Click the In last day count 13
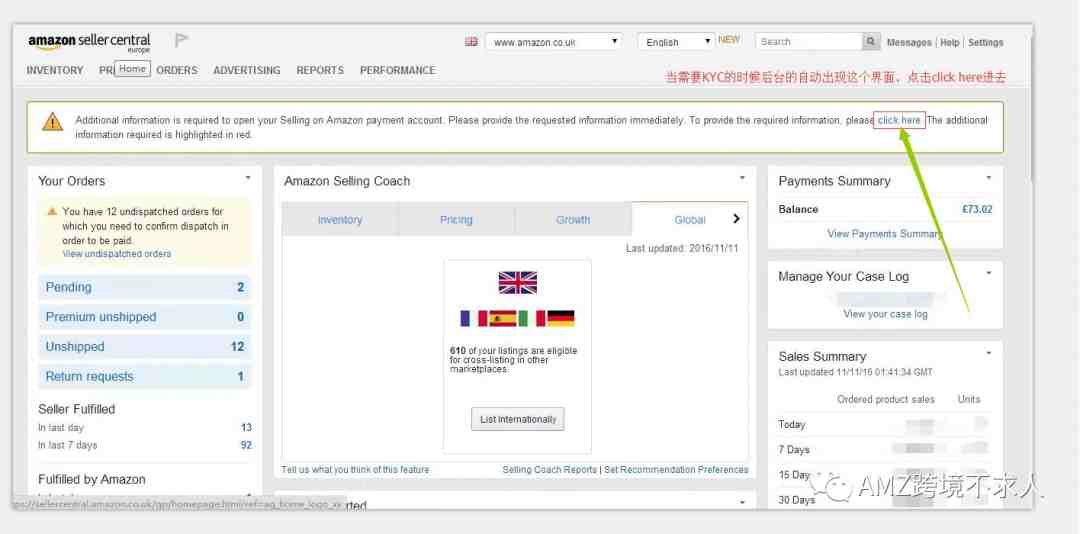 coord(246,428)
